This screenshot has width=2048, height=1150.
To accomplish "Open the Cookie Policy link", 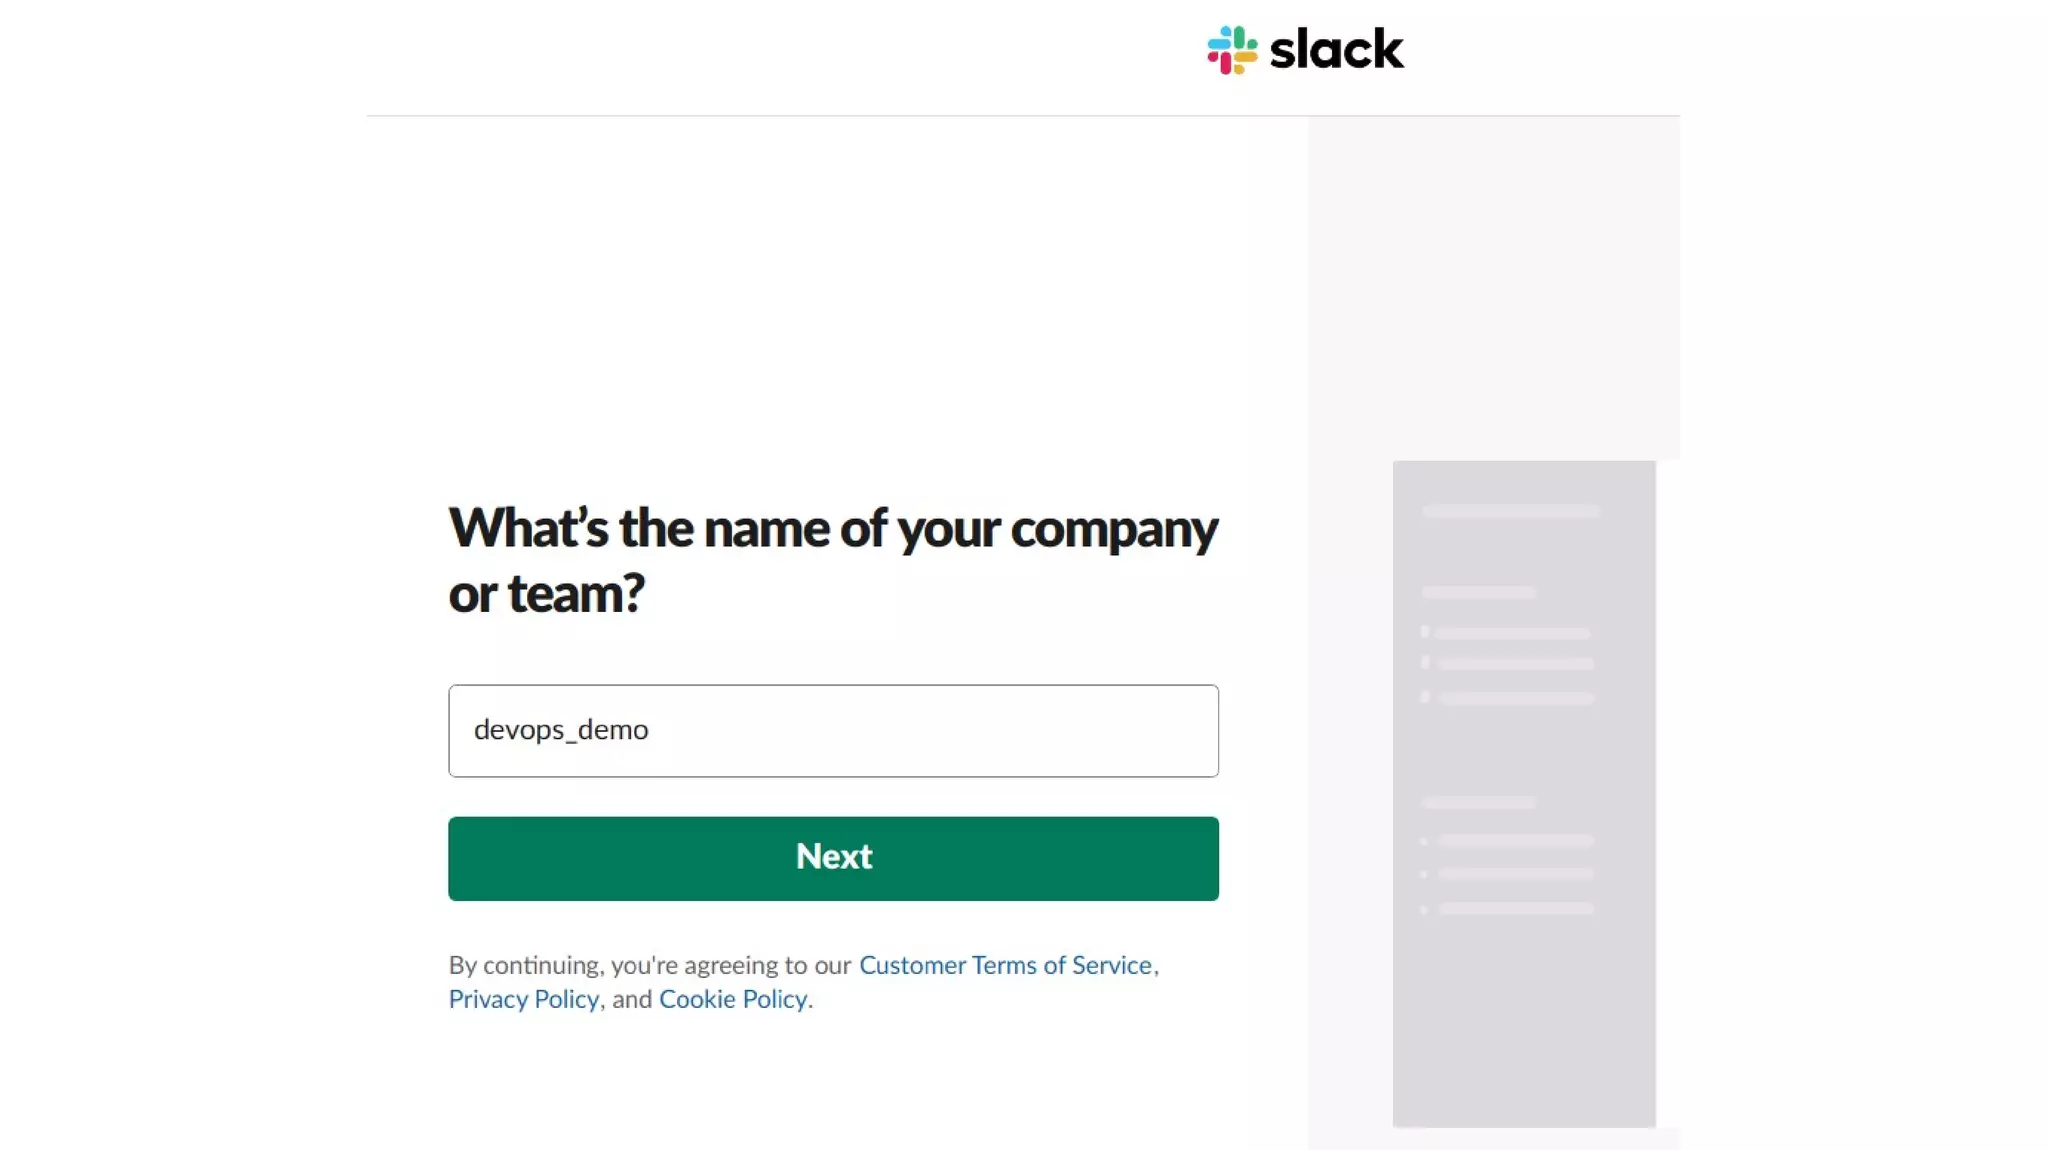I will [733, 999].
